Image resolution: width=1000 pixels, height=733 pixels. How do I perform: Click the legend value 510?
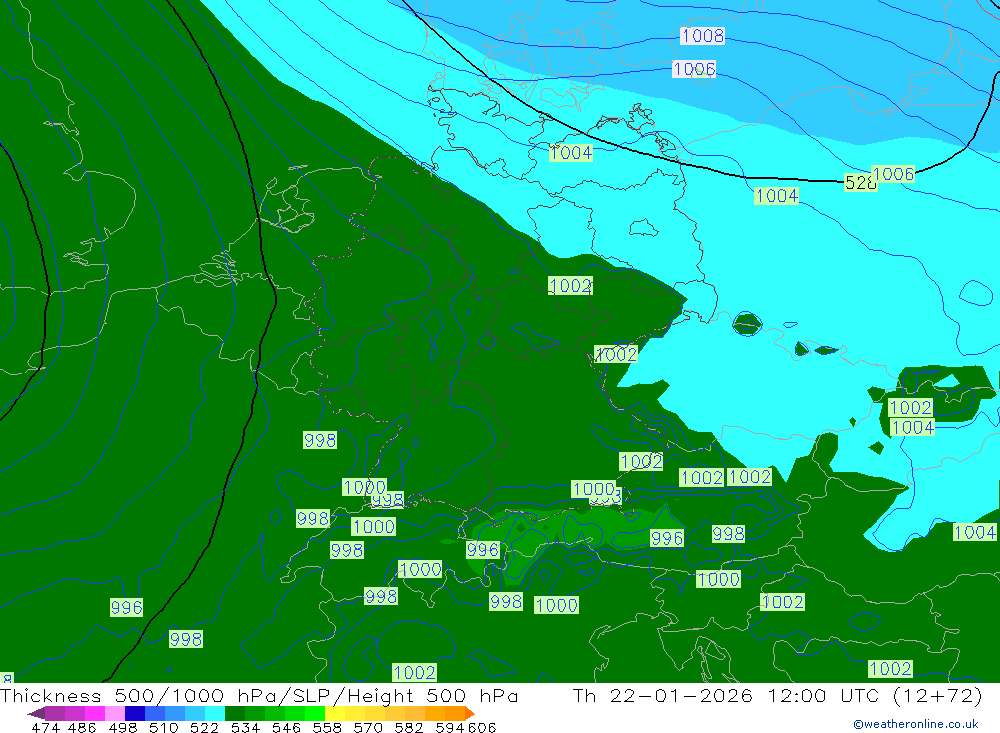pyautogui.click(x=163, y=727)
